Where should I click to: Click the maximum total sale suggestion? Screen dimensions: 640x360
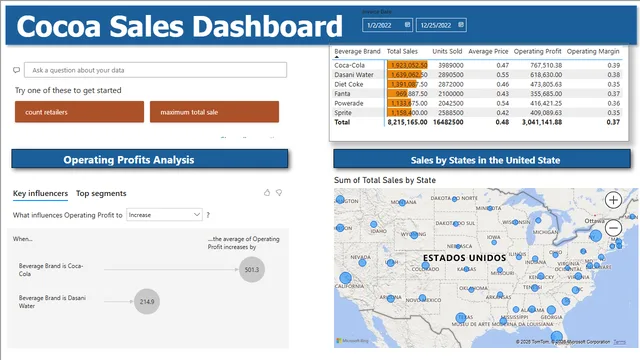coord(214,112)
